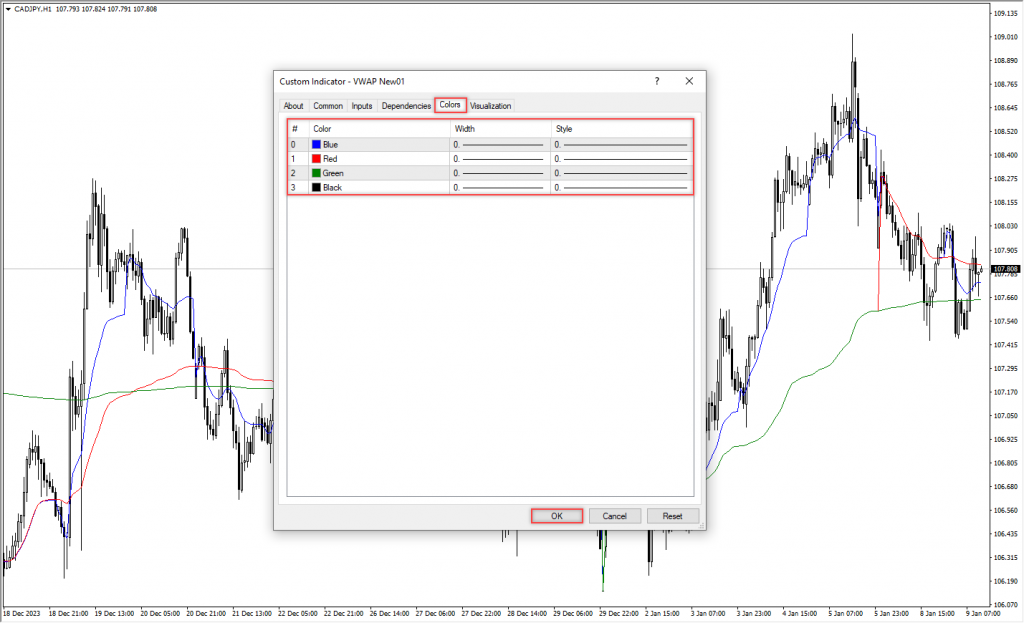This screenshot has width=1024, height=623.
Task: Select row number 2 cell
Action: (298, 173)
